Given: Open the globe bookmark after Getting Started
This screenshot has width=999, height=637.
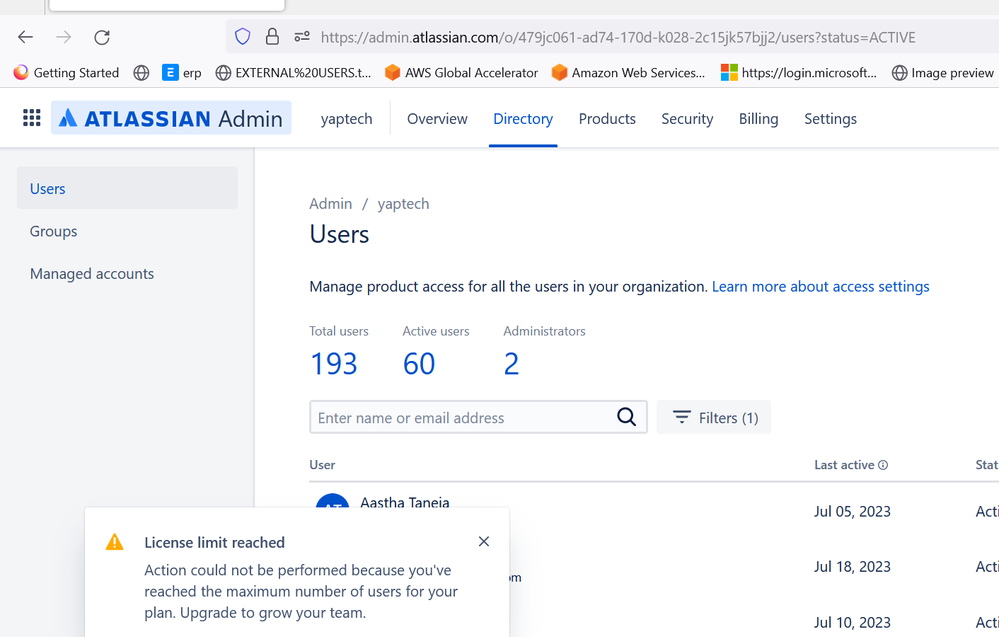Looking at the screenshot, I should [141, 73].
